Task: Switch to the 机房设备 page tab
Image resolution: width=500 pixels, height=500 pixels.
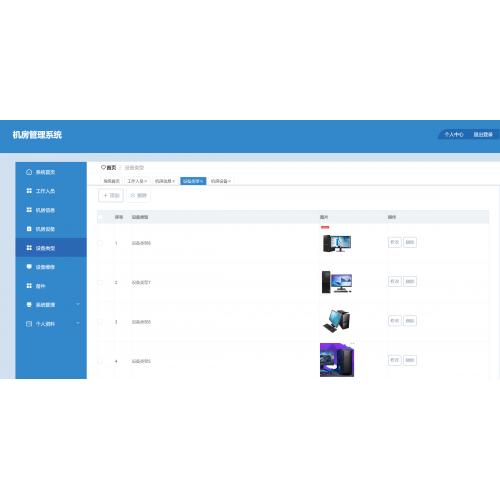Action: (x=221, y=181)
